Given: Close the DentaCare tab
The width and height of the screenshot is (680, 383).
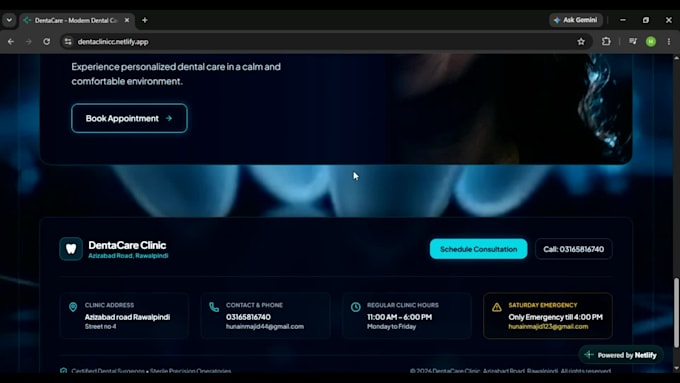Looking at the screenshot, I should point(127,20).
